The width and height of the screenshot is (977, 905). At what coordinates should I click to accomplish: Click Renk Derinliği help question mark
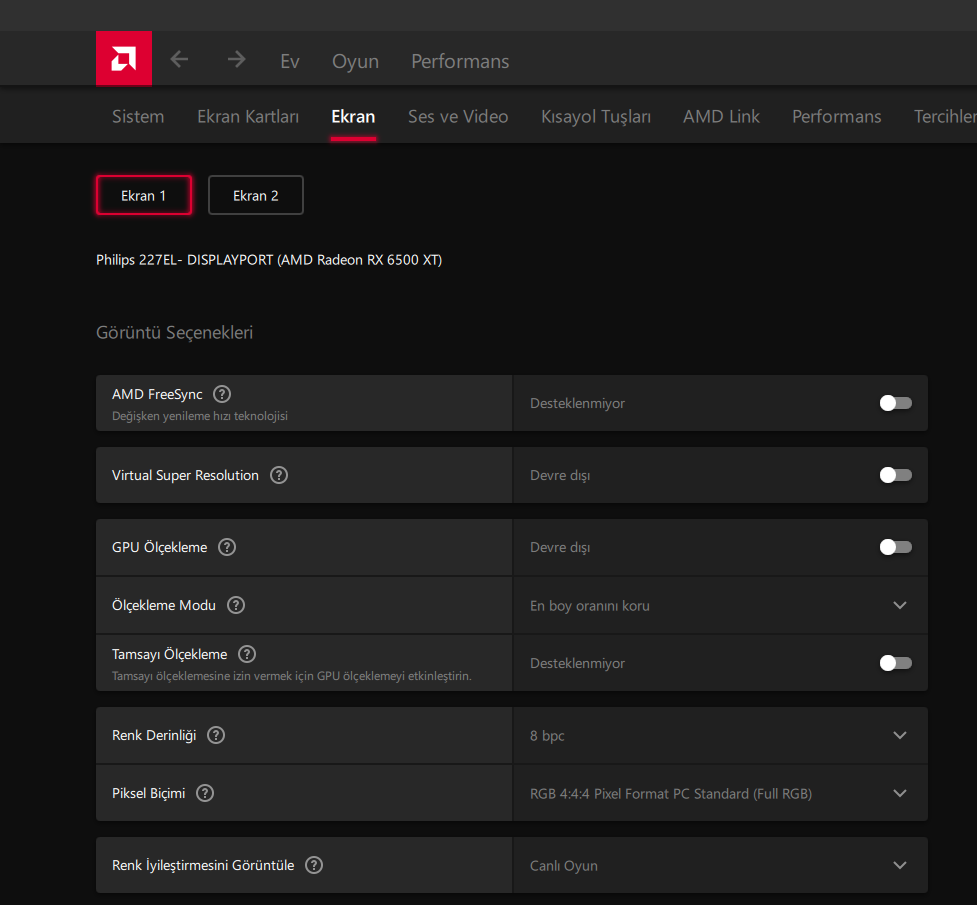tap(216, 735)
